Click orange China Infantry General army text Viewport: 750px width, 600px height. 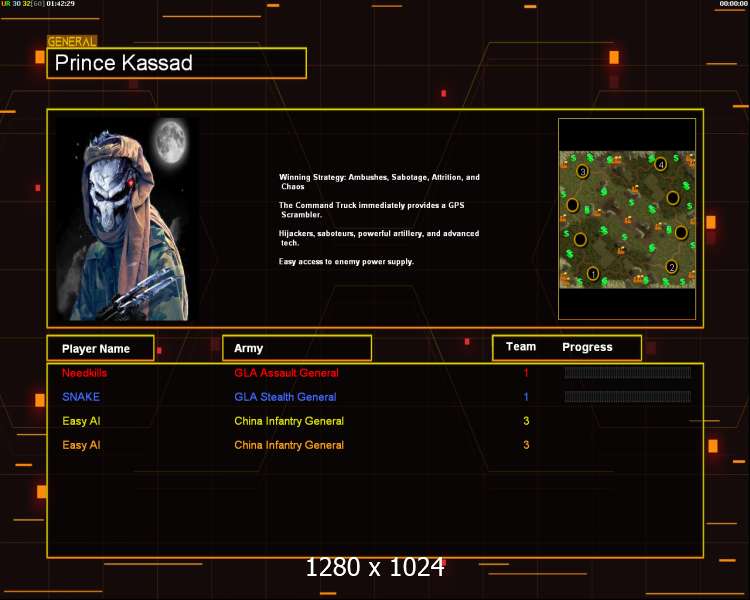click(x=289, y=445)
